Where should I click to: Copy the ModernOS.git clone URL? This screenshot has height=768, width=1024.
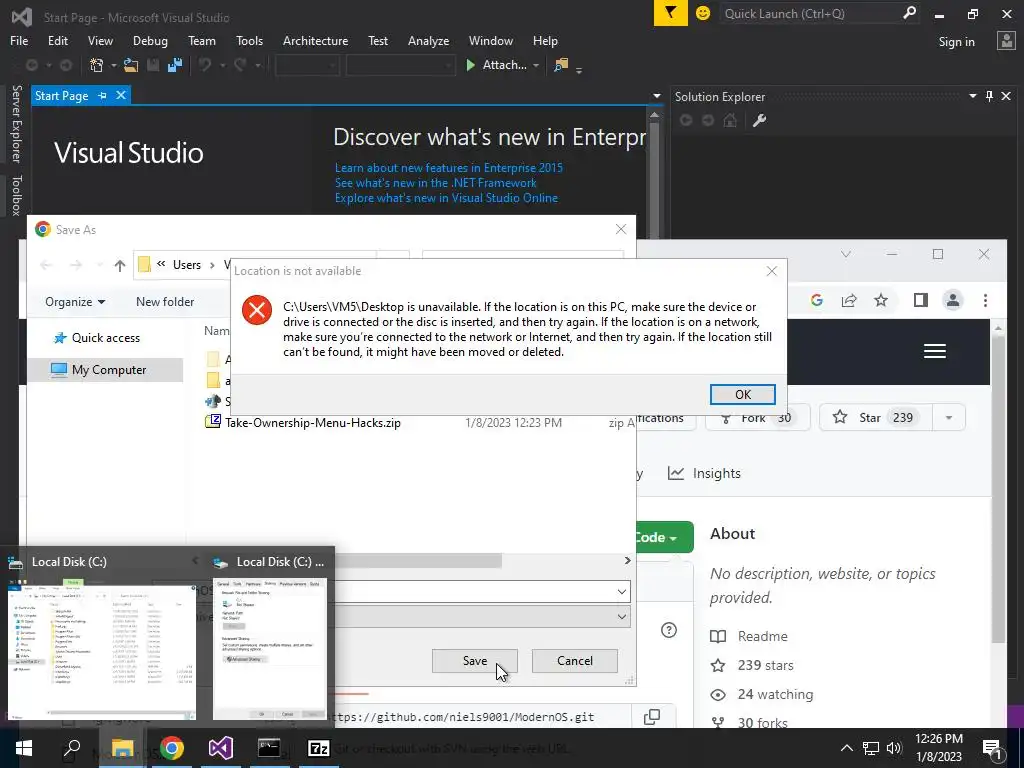652,716
